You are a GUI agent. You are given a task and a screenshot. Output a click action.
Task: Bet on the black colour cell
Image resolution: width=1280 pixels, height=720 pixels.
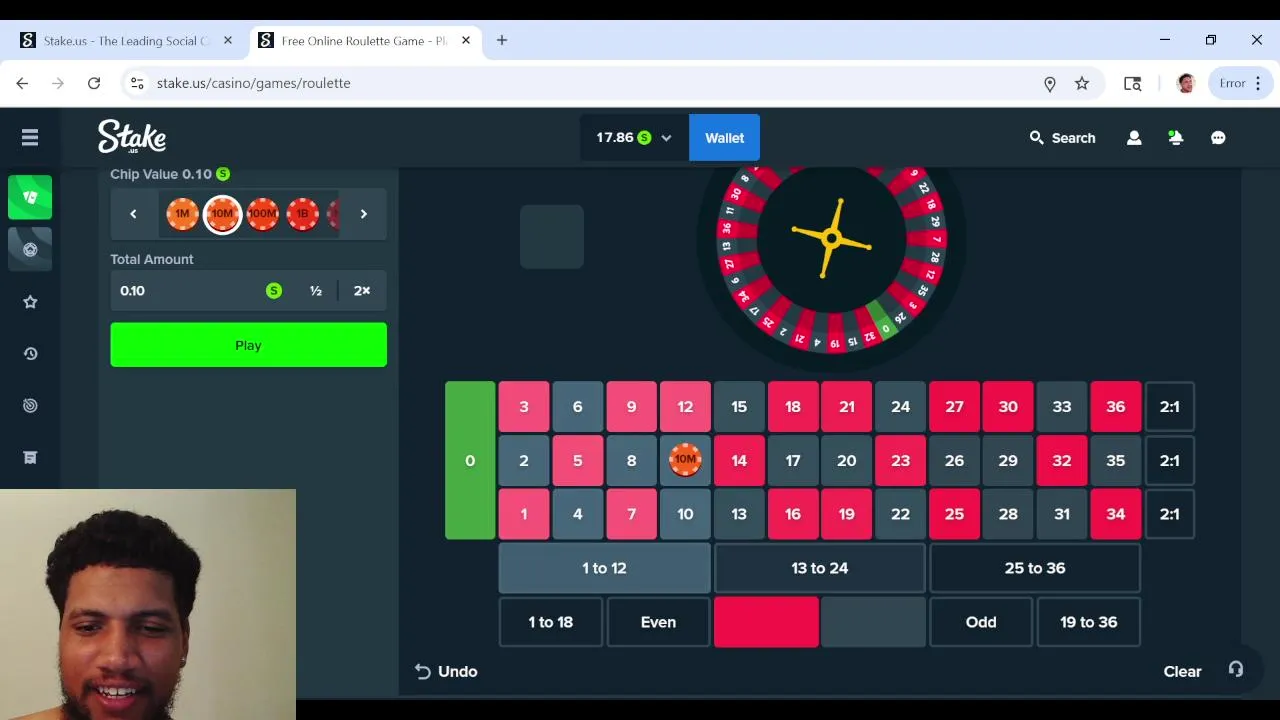pyautogui.click(x=873, y=622)
